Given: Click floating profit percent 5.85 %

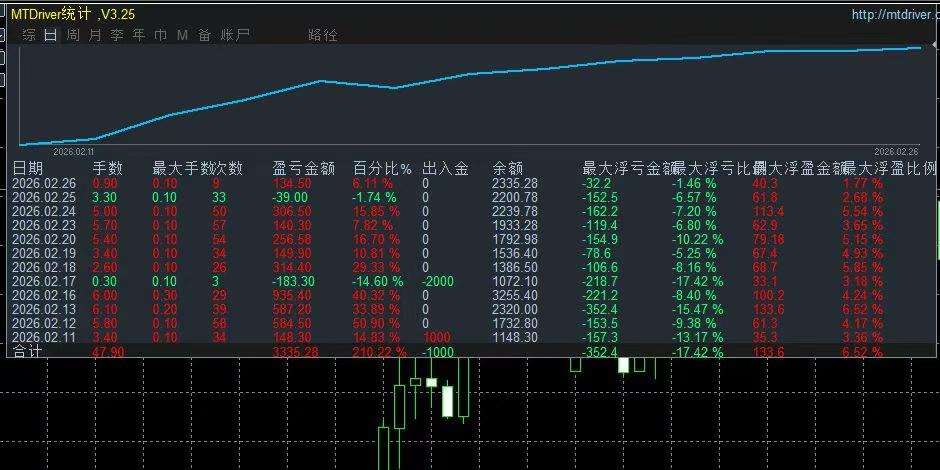Looking at the screenshot, I should click(x=863, y=267).
